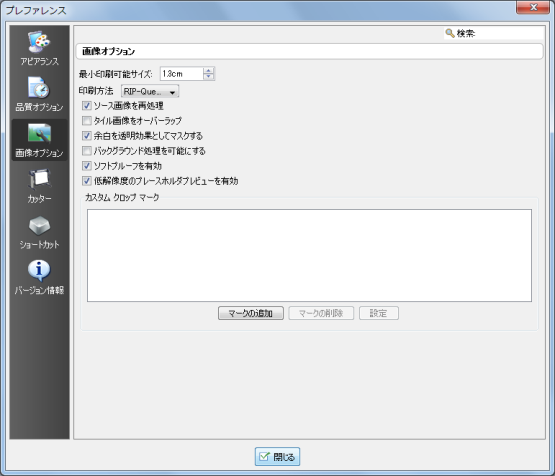The height and width of the screenshot is (476, 555).
Task: Increase 最小印刷可能サイズ with up arrow
Action: point(208,70)
